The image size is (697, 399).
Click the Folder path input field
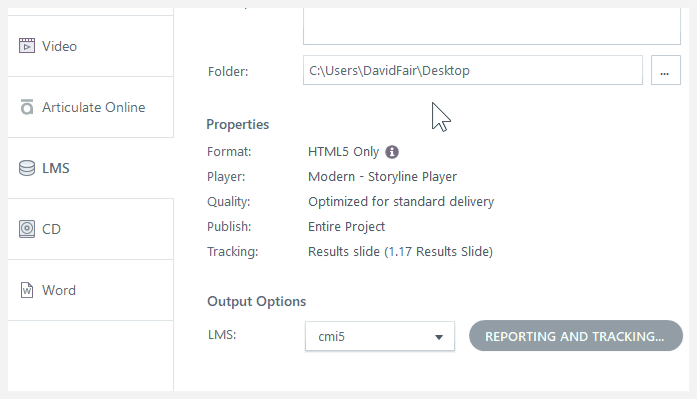(473, 70)
